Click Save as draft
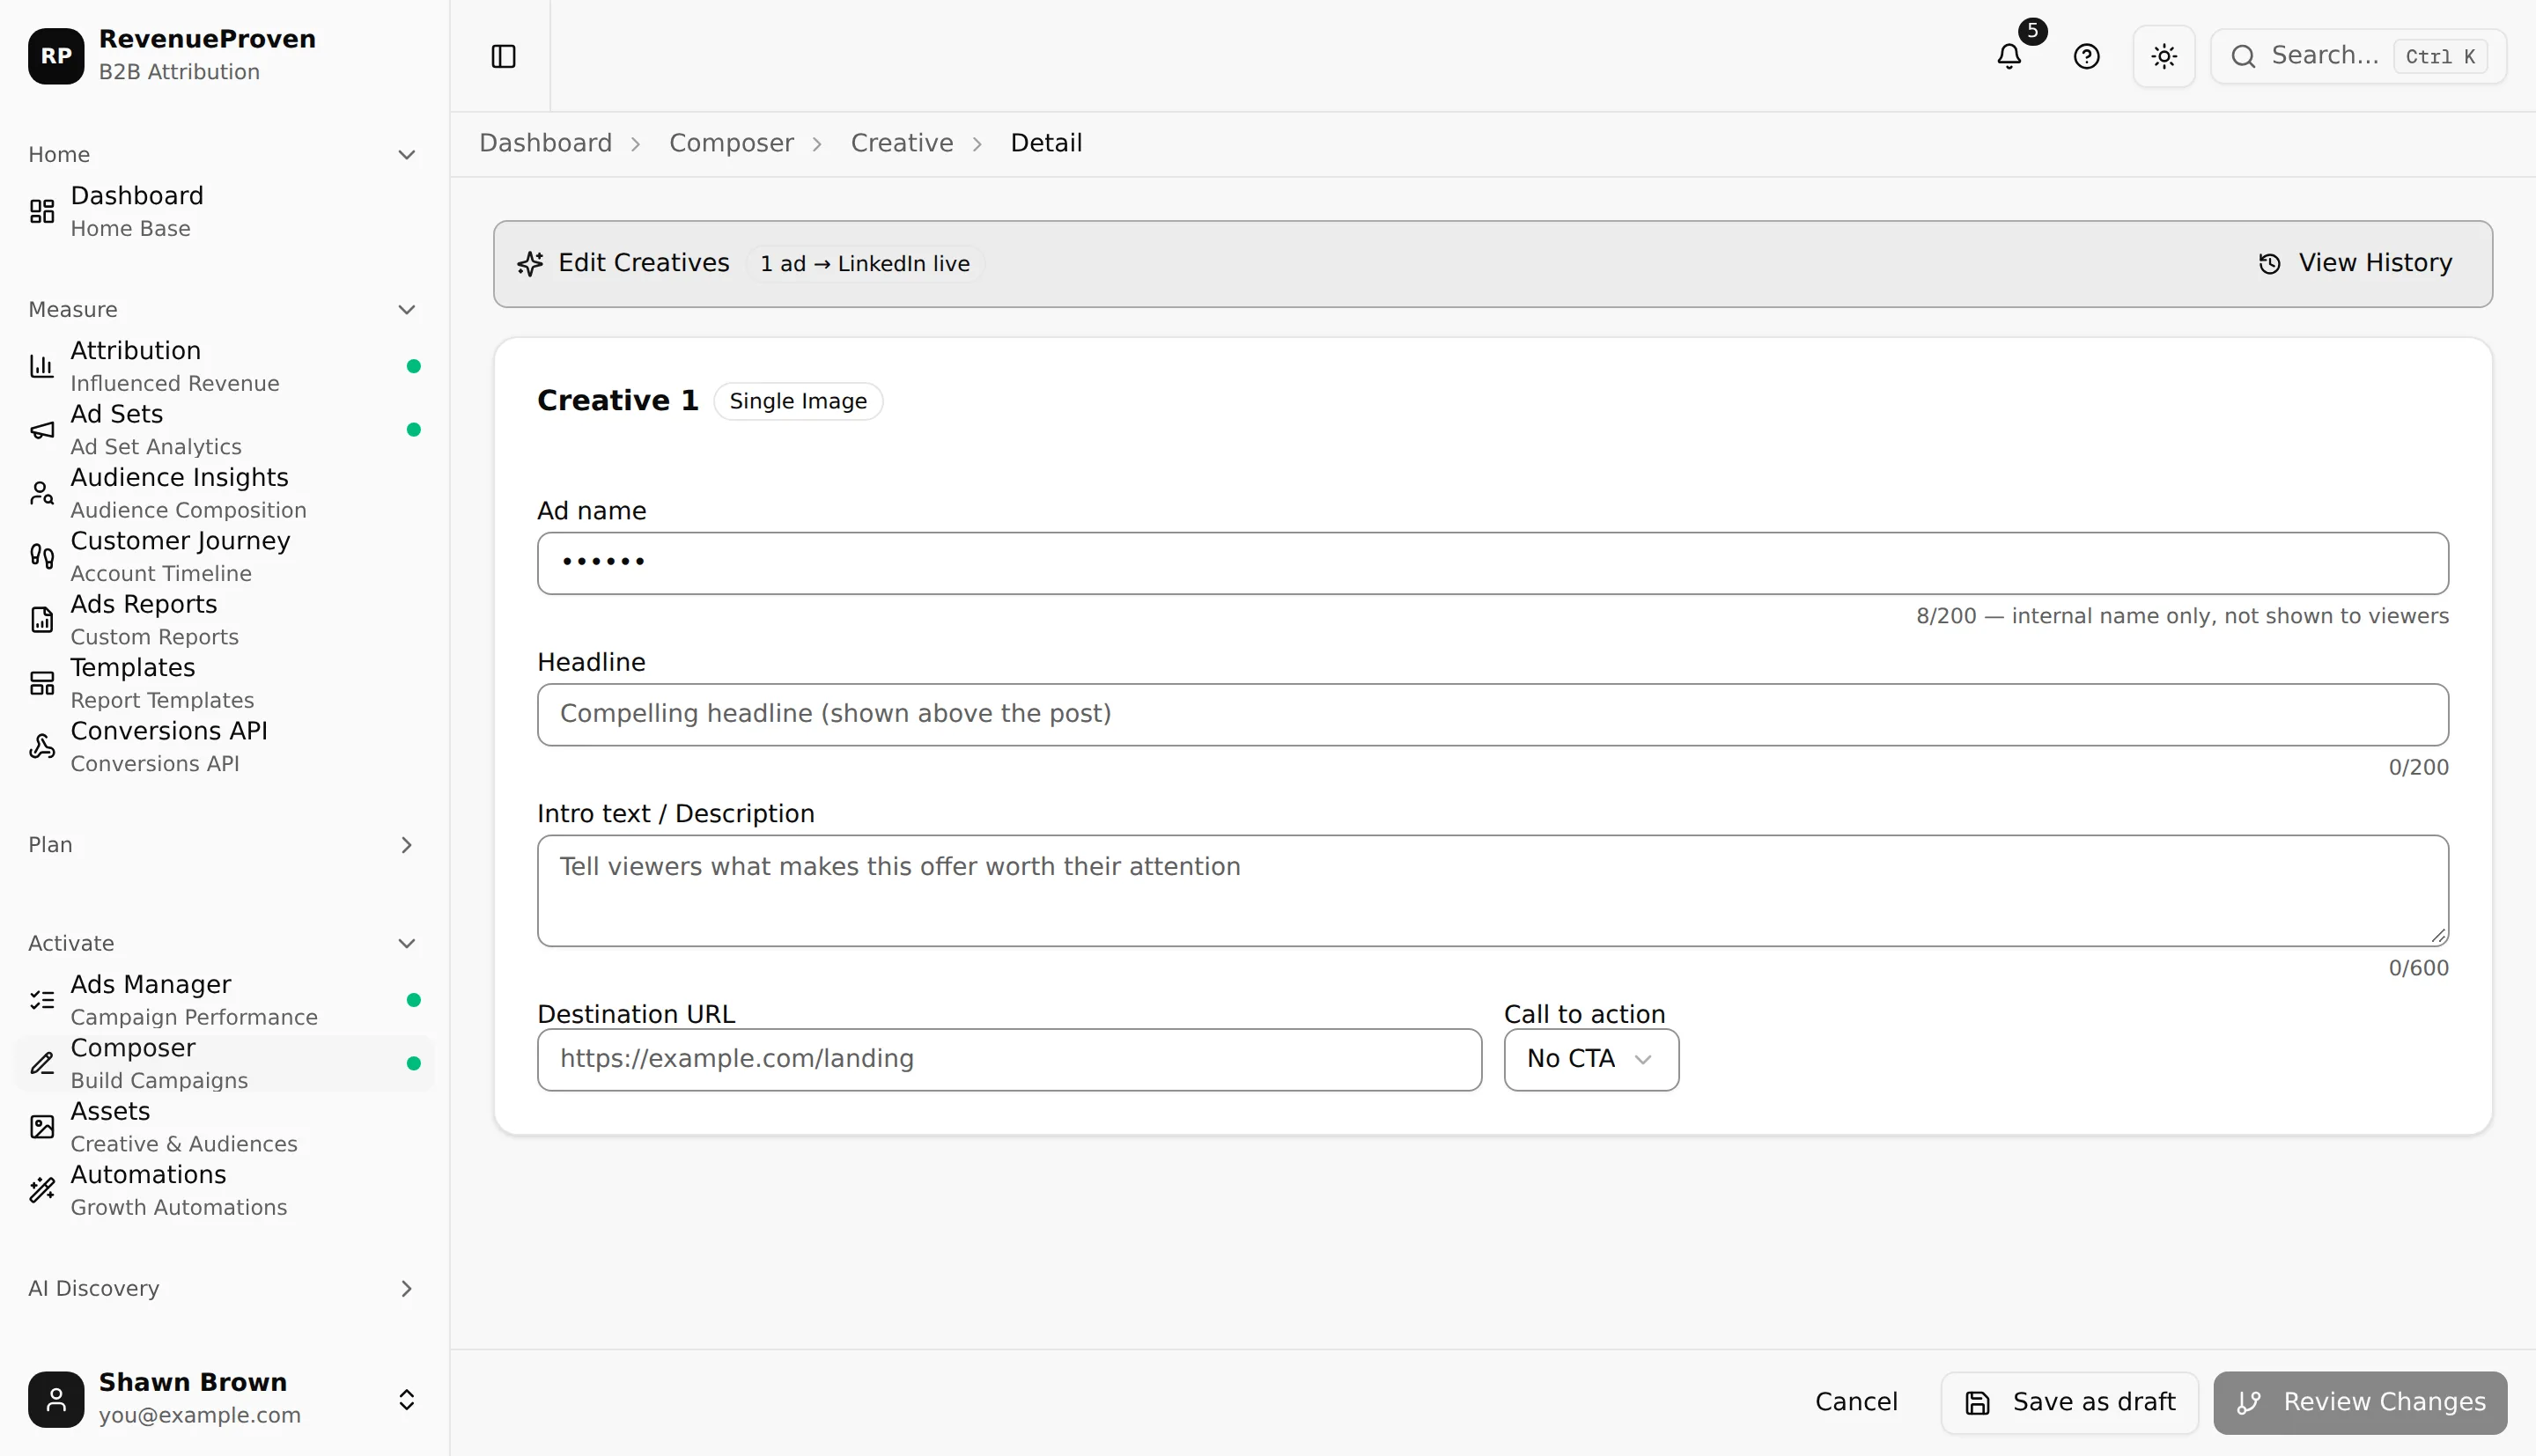2536x1456 pixels. click(x=2069, y=1402)
